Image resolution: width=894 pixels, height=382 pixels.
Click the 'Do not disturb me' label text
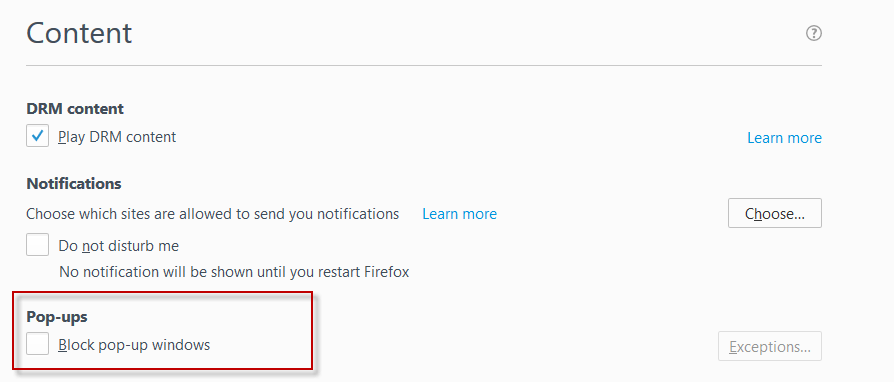(x=119, y=246)
